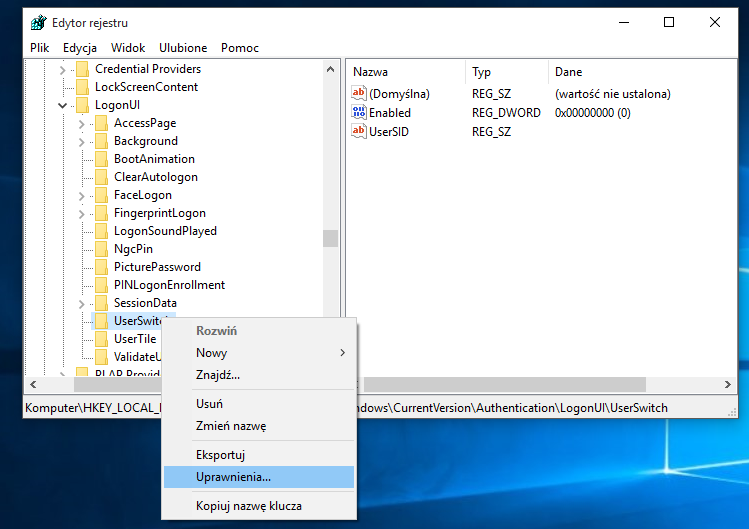Open the Edycja menu
This screenshot has width=749, height=529.
80,48
